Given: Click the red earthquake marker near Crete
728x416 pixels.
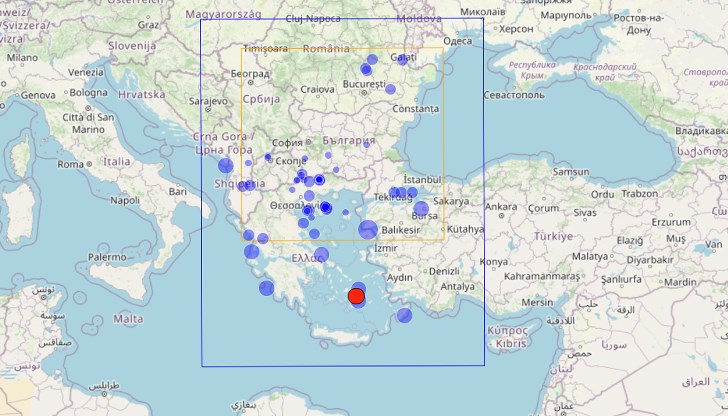Looking at the screenshot, I should (355, 296).
